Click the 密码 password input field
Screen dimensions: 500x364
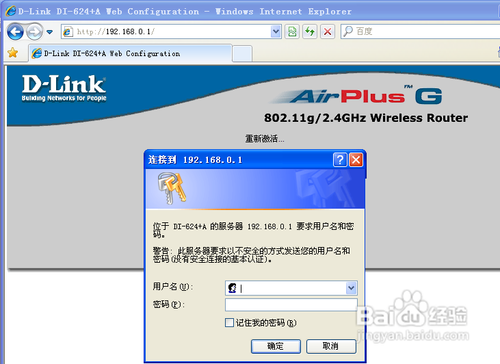click(x=291, y=305)
